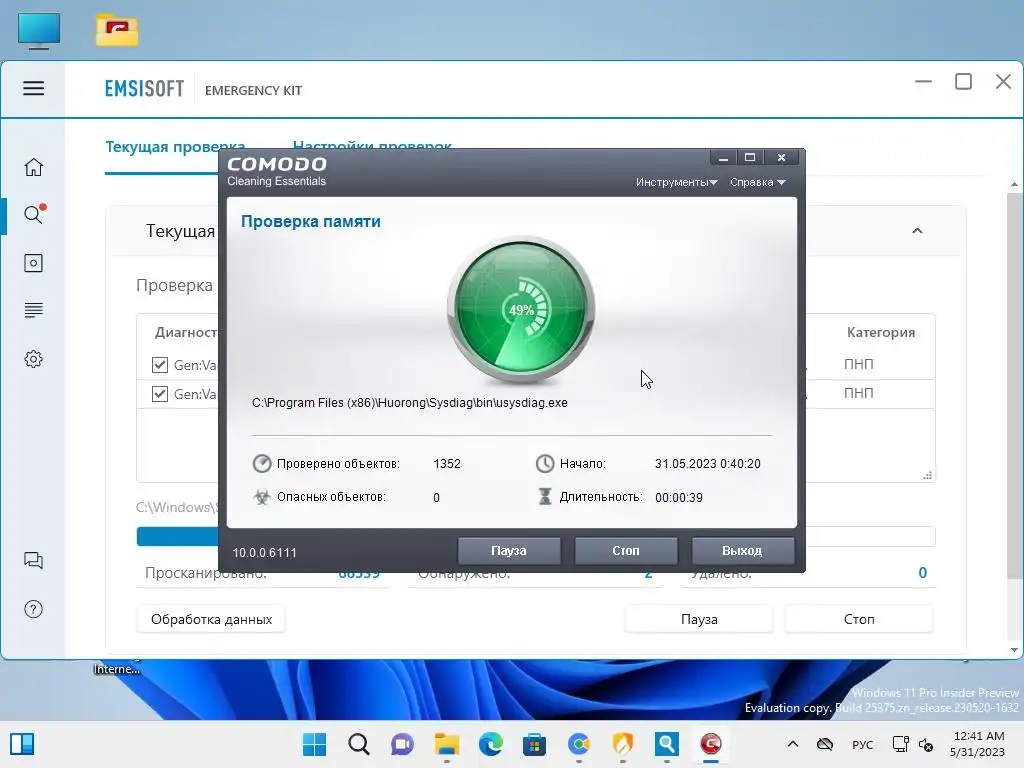1024x768 pixels.
Task: Uncheck second Gen:Va detection checkbox
Action: [x=160, y=394]
